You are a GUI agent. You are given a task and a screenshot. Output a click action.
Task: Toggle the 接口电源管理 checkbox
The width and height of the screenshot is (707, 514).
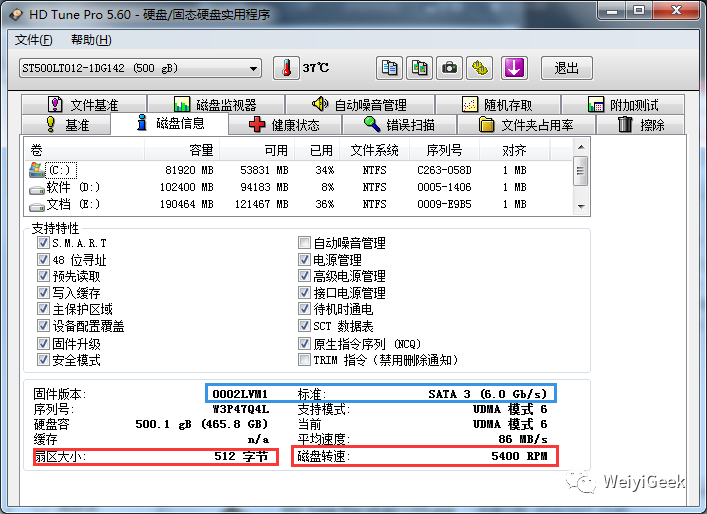tap(304, 292)
